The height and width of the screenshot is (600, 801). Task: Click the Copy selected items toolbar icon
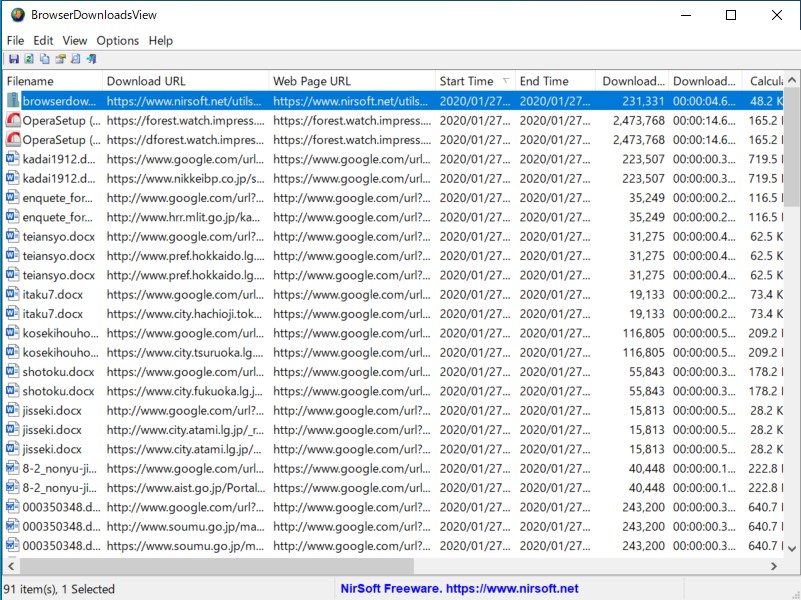[x=44, y=59]
